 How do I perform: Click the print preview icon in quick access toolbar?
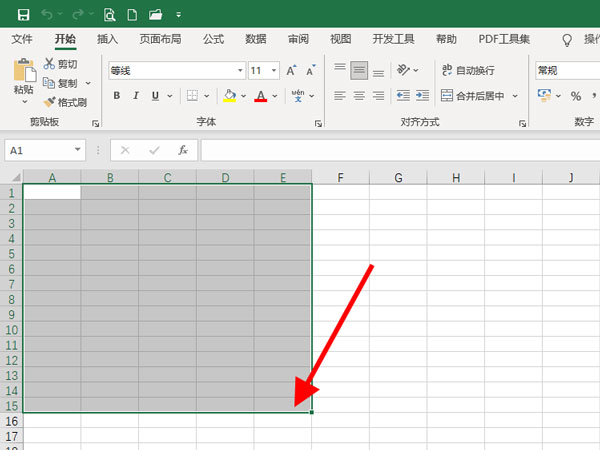(109, 14)
